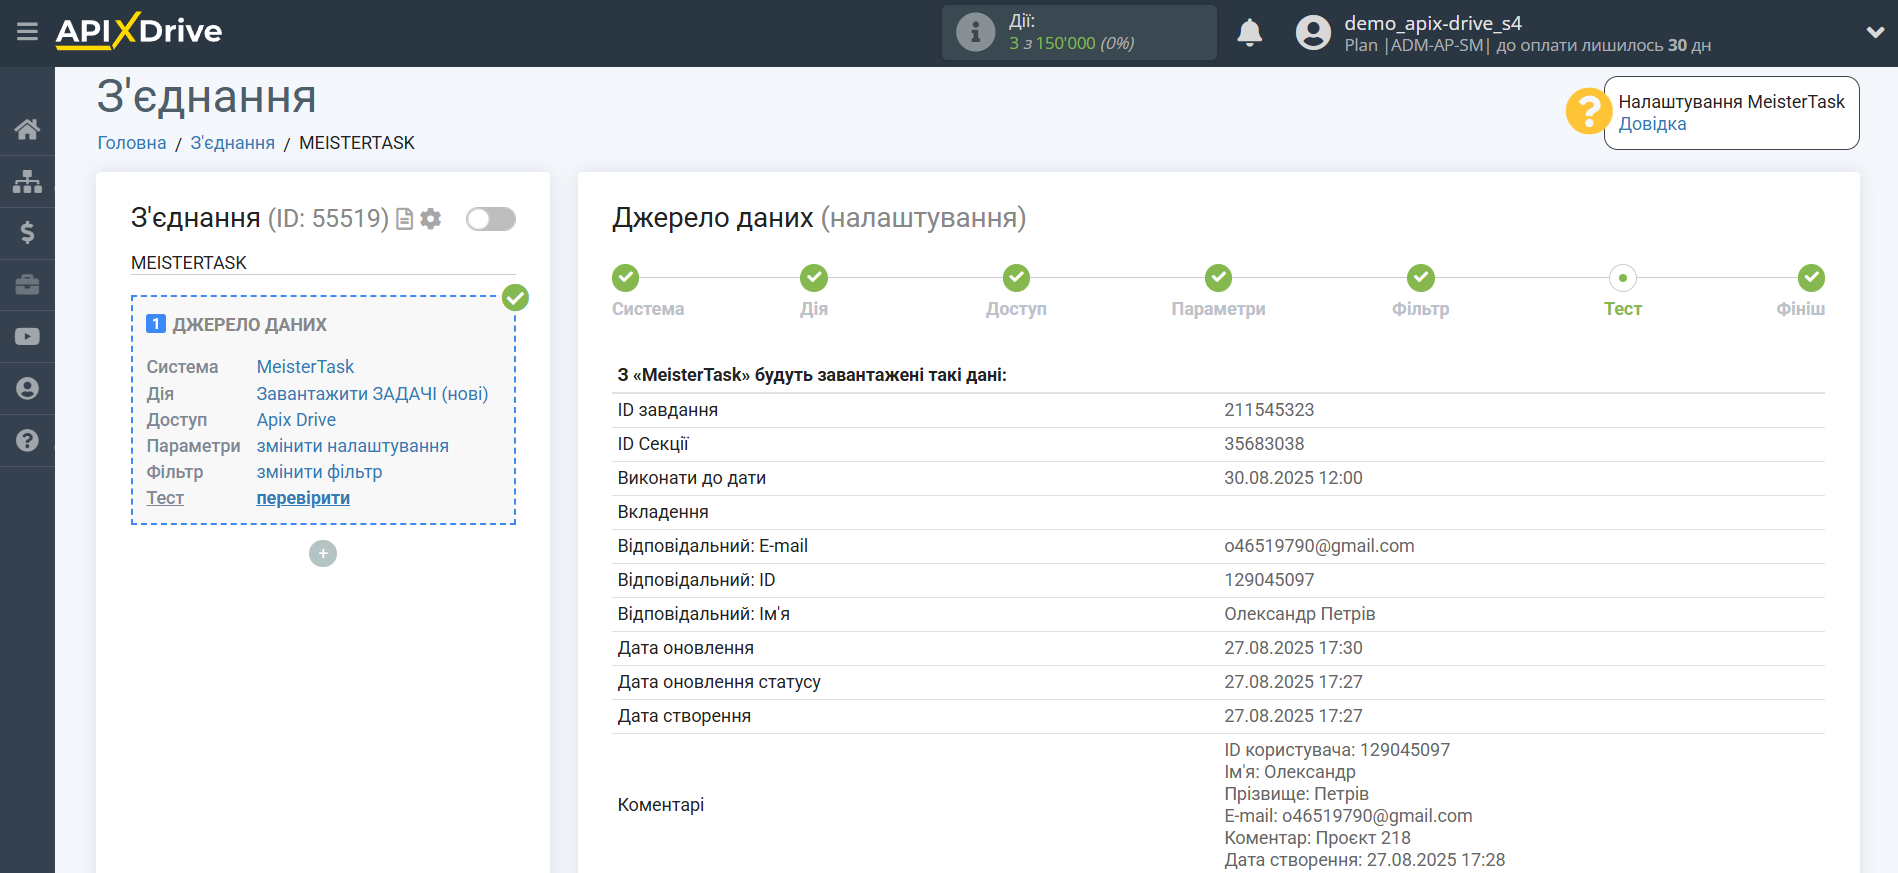Open the actions info icon
This screenshot has width=1898, height=873.
click(x=975, y=32)
